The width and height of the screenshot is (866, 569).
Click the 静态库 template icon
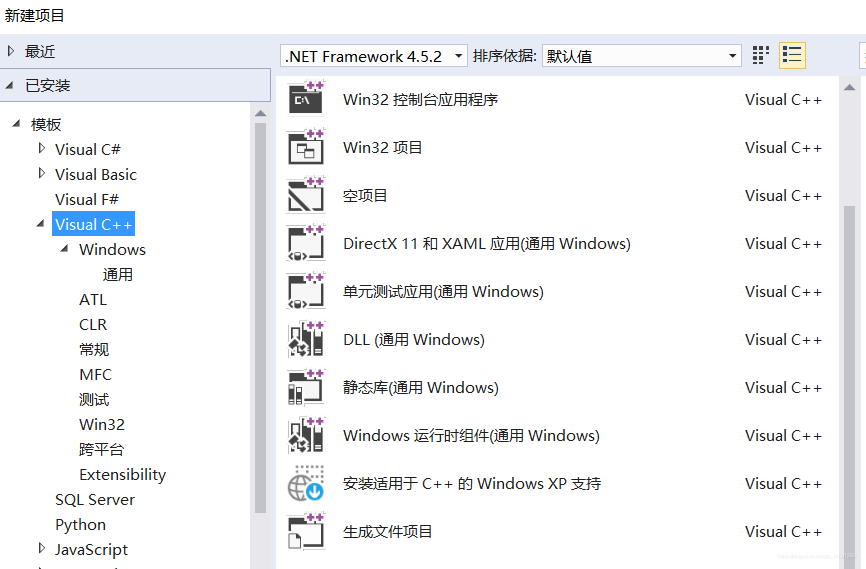coord(306,387)
